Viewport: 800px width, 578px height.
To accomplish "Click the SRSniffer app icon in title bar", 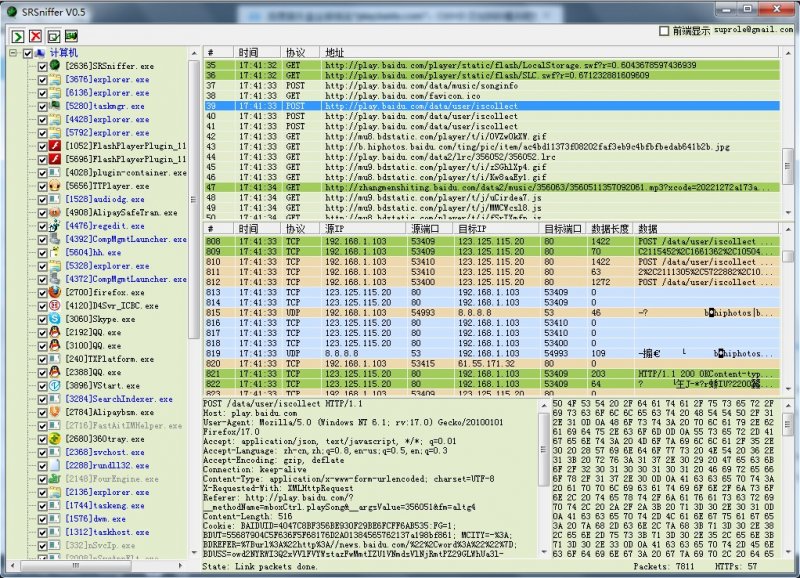I will pyautogui.click(x=12, y=11).
